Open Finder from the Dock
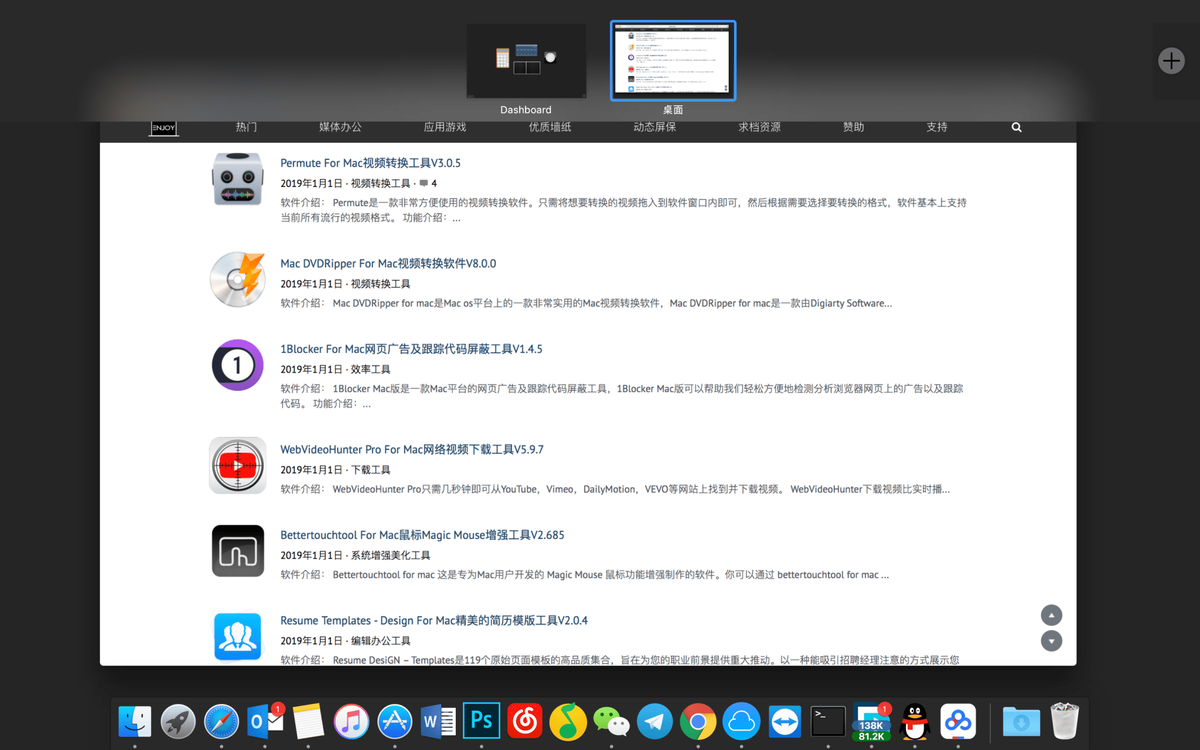 point(135,721)
